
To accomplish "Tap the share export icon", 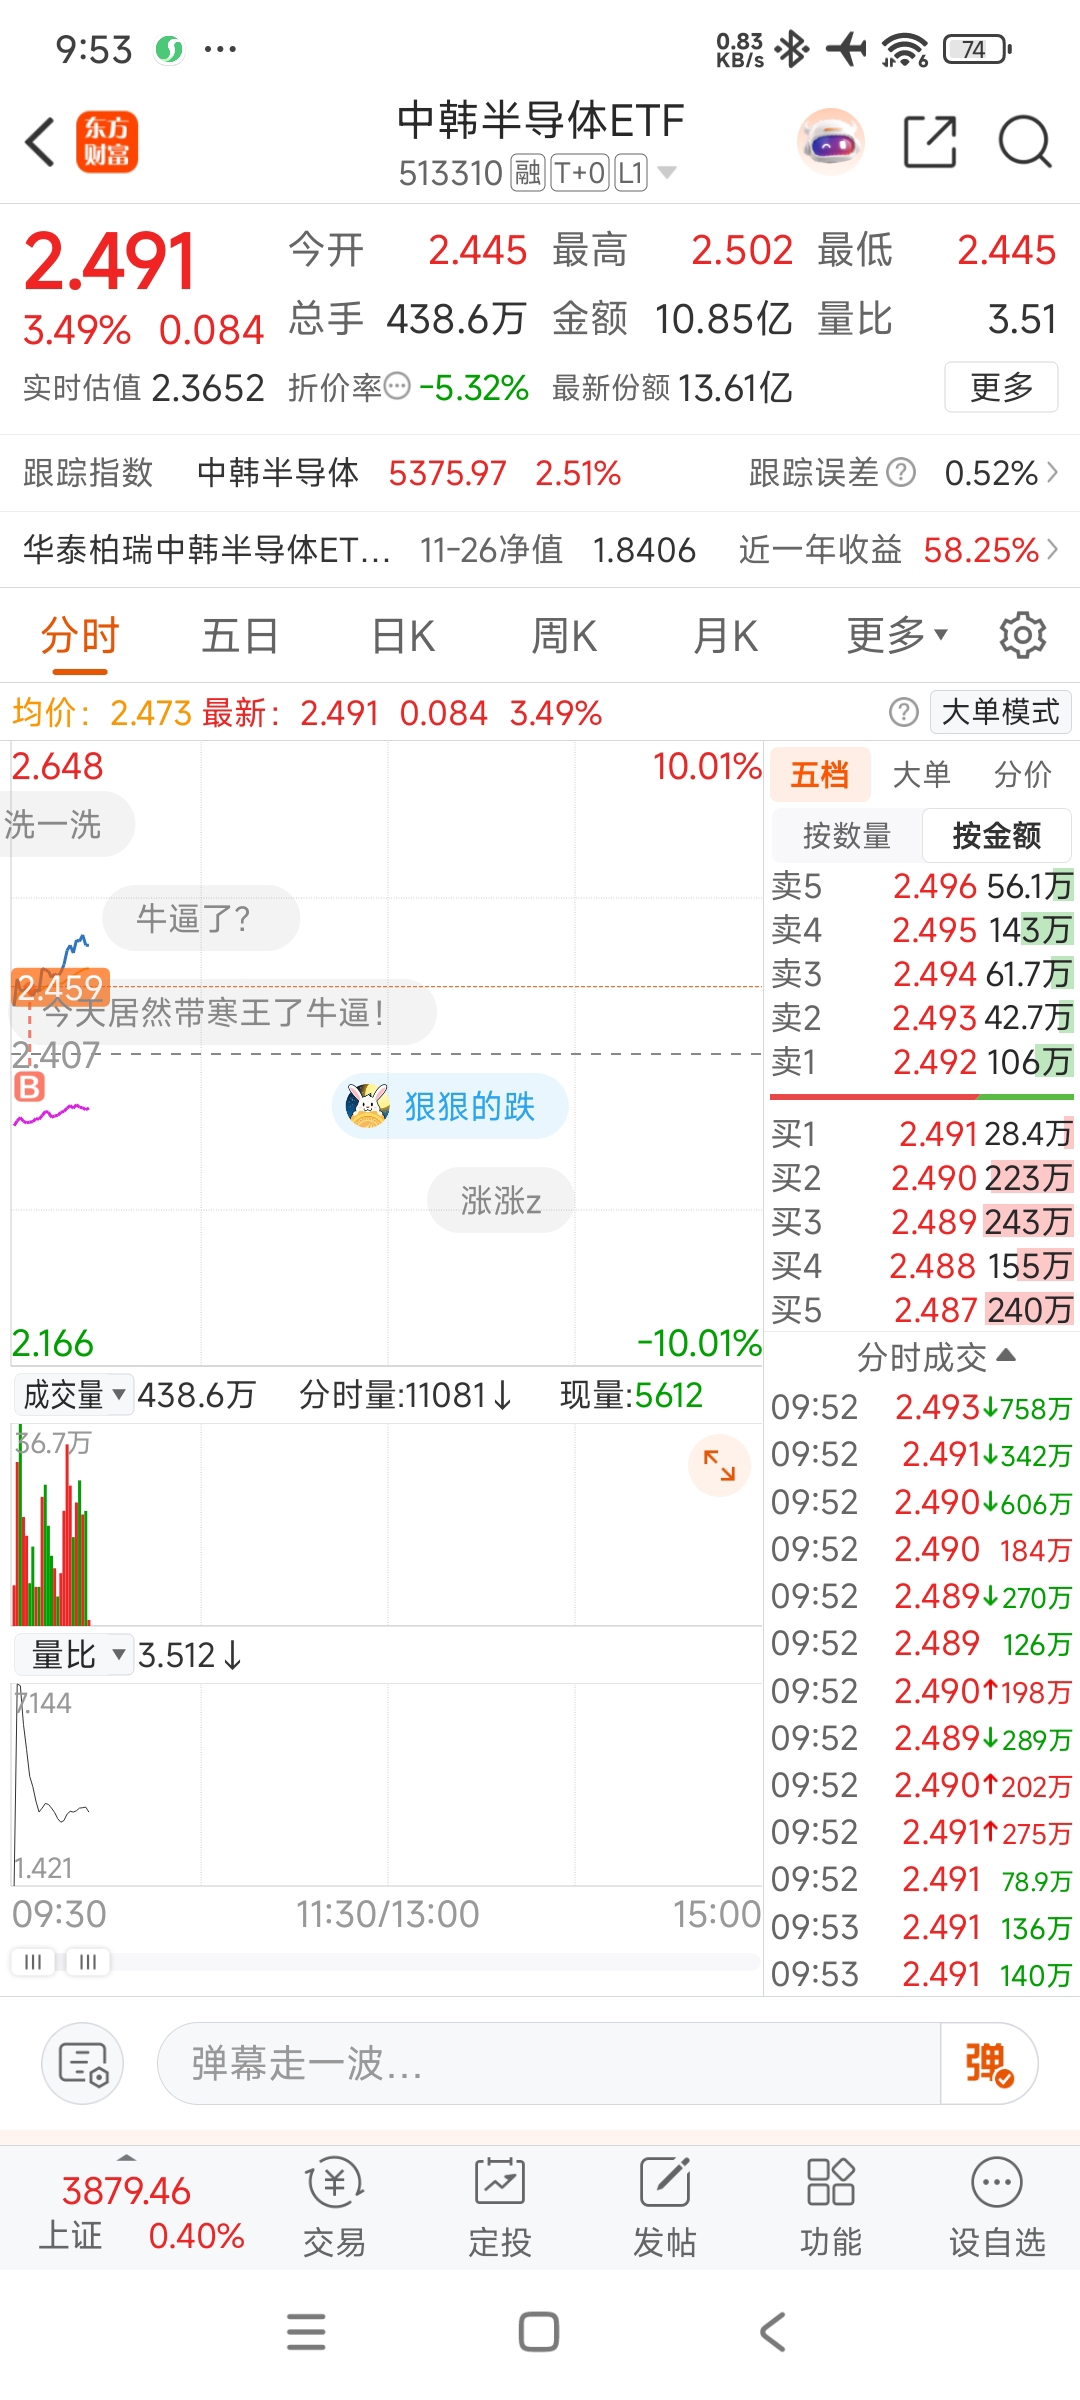I will [930, 142].
